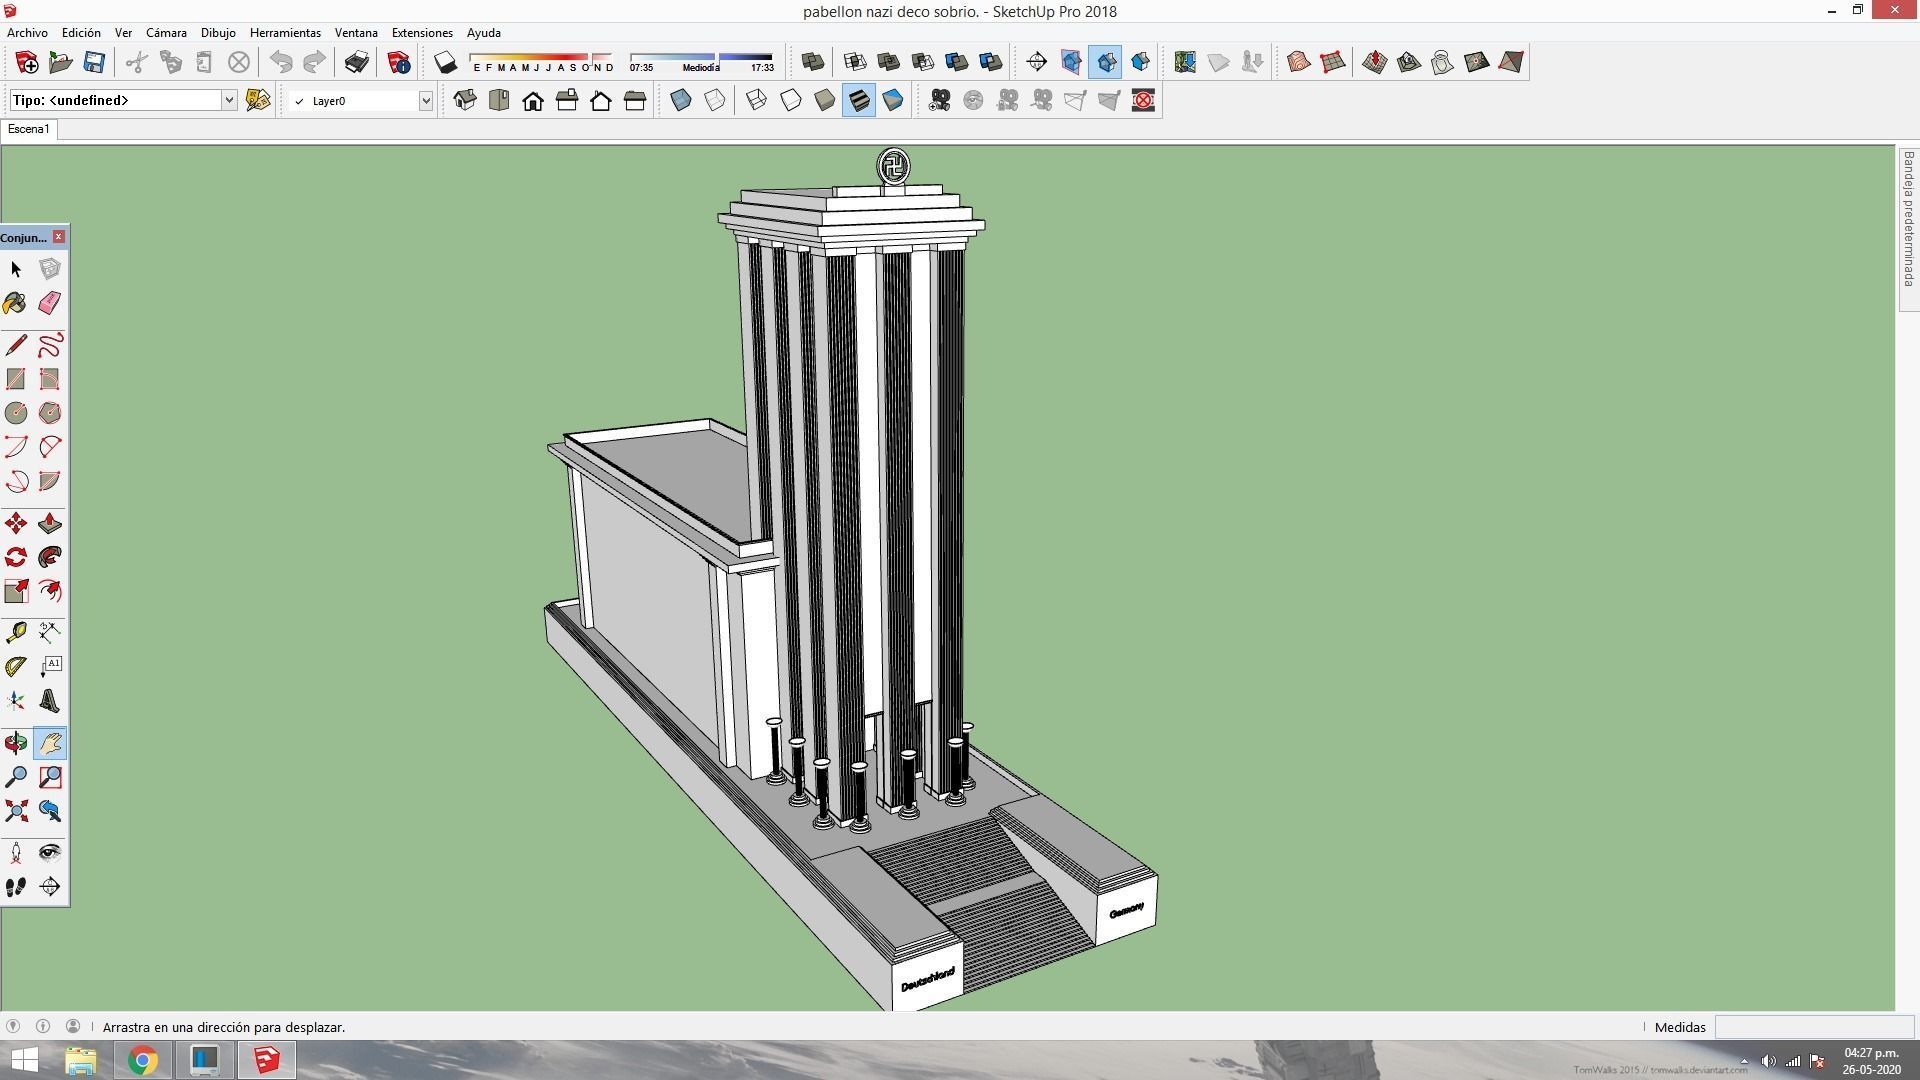This screenshot has height=1080, width=1920.
Task: Toggle the Shadows display button
Action: click(x=445, y=62)
